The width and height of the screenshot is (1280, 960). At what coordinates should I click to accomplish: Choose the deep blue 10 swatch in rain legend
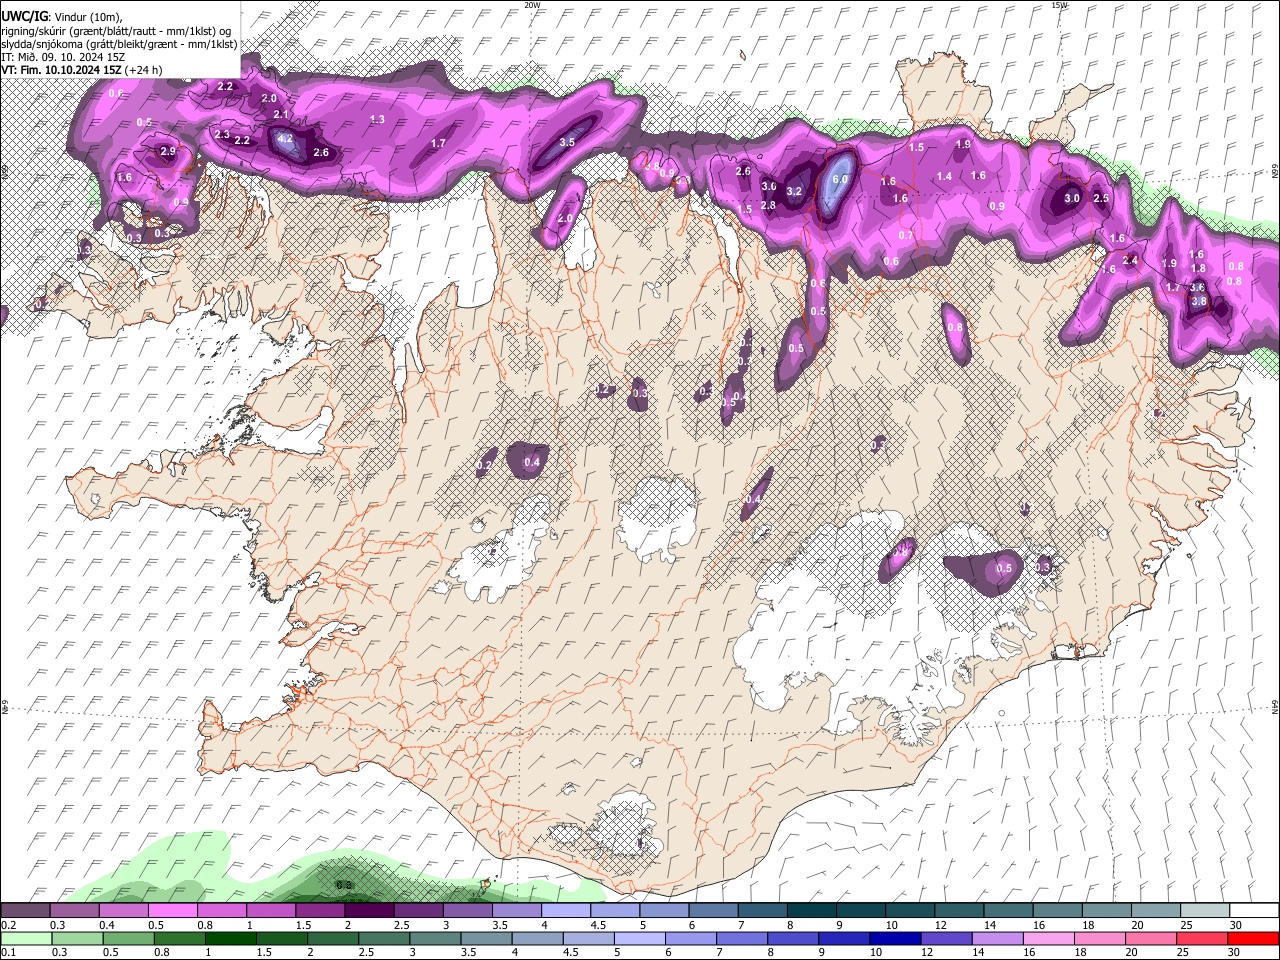click(896, 938)
